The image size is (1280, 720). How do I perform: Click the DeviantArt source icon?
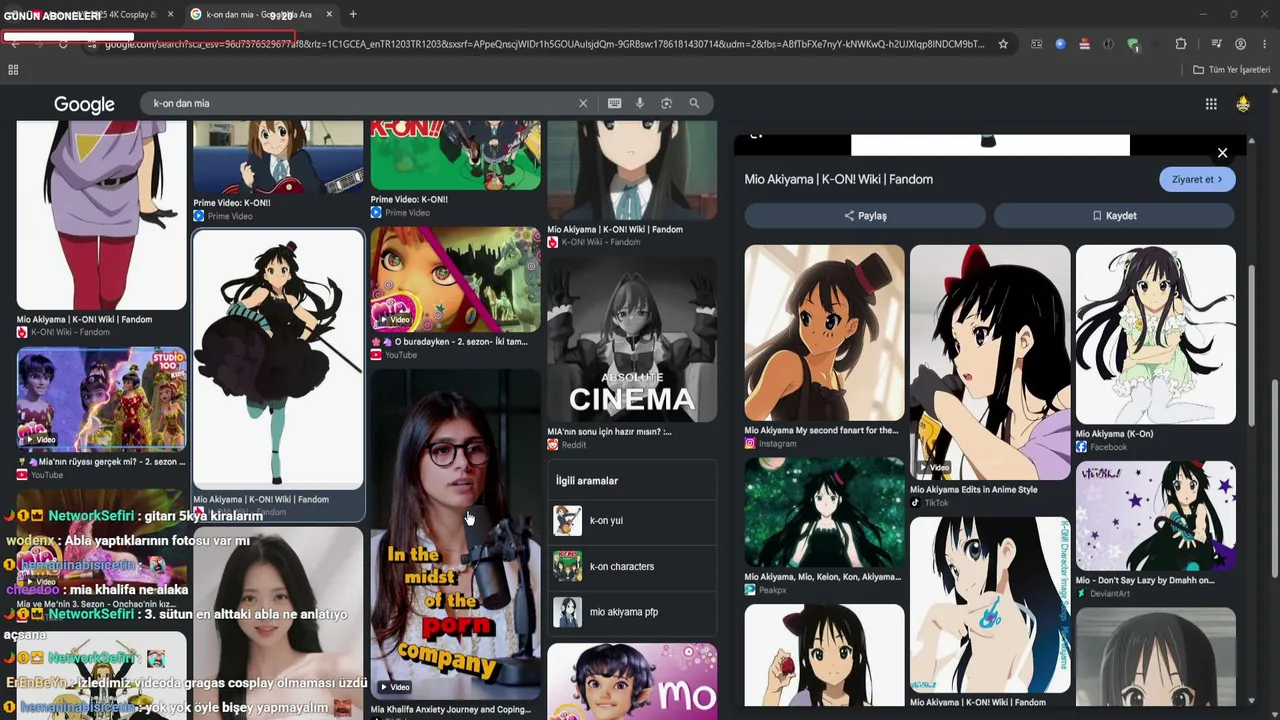pos(1081,594)
